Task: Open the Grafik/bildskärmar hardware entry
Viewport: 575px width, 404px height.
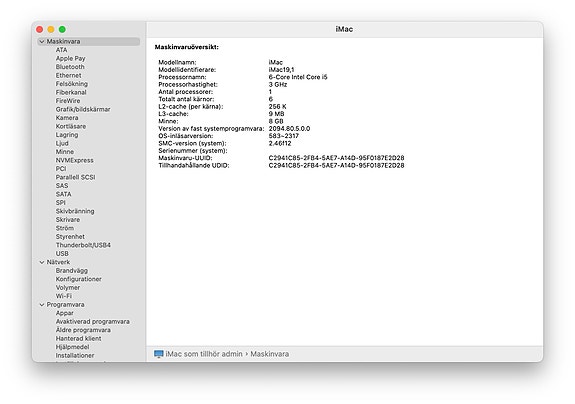Action: pyautogui.click(x=83, y=109)
